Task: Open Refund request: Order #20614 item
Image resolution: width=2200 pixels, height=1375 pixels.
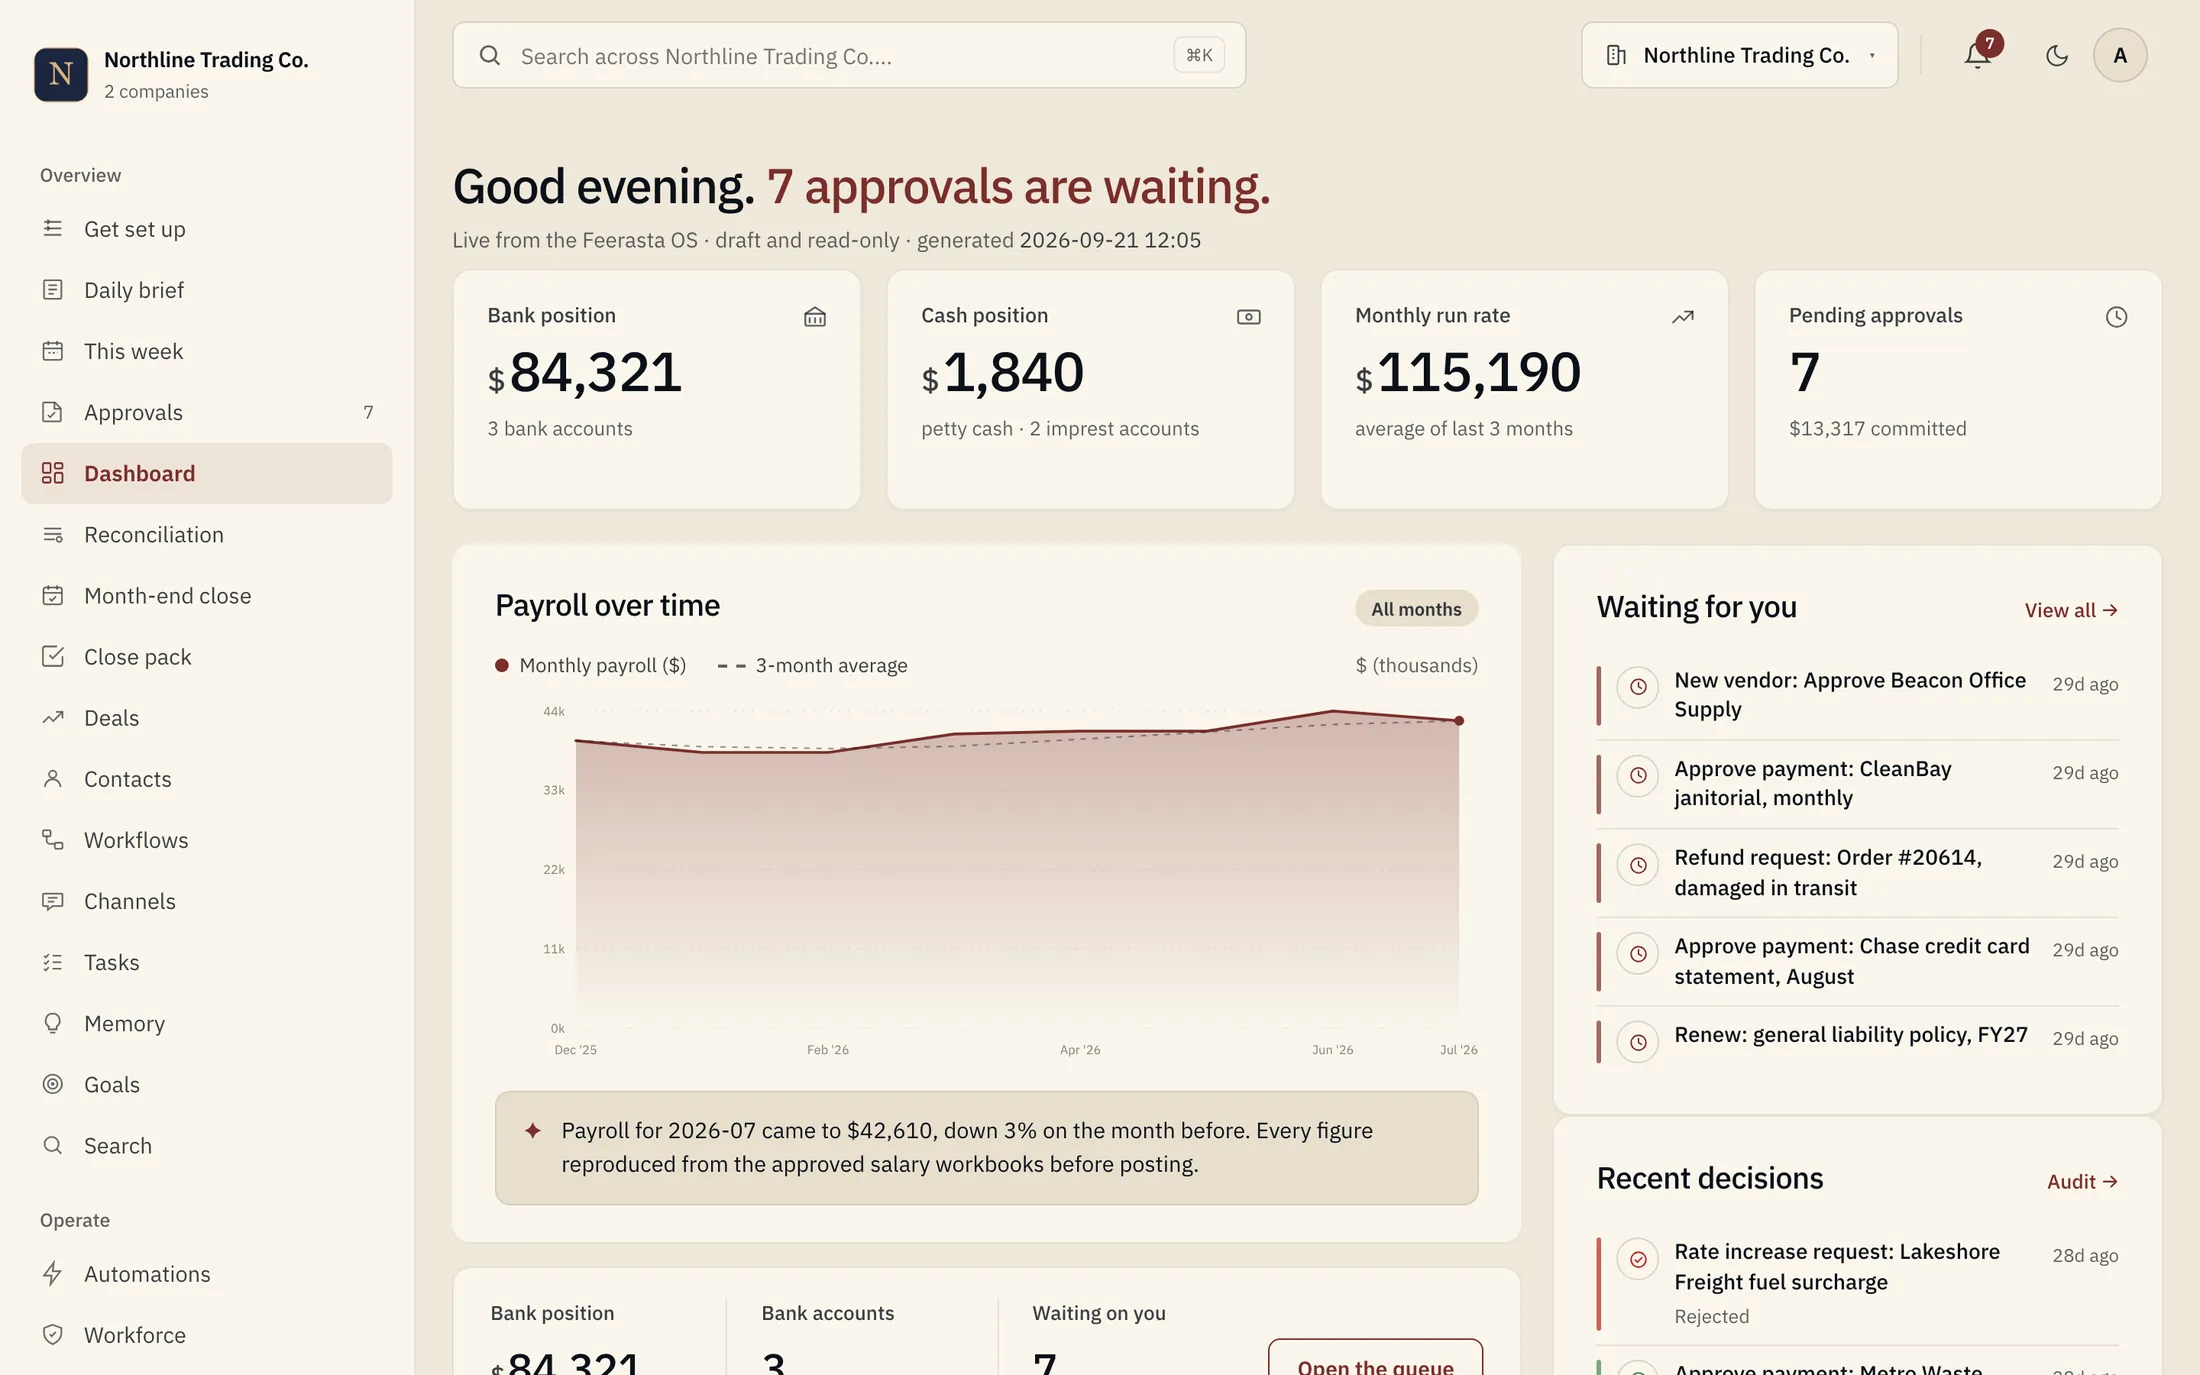Action: click(x=1857, y=873)
